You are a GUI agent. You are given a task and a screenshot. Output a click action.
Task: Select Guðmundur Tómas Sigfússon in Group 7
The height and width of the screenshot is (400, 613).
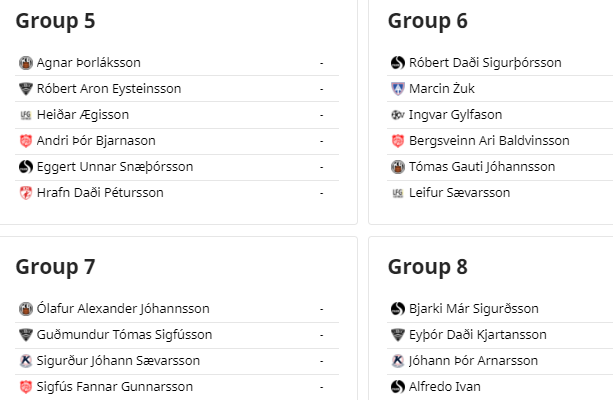(124, 335)
